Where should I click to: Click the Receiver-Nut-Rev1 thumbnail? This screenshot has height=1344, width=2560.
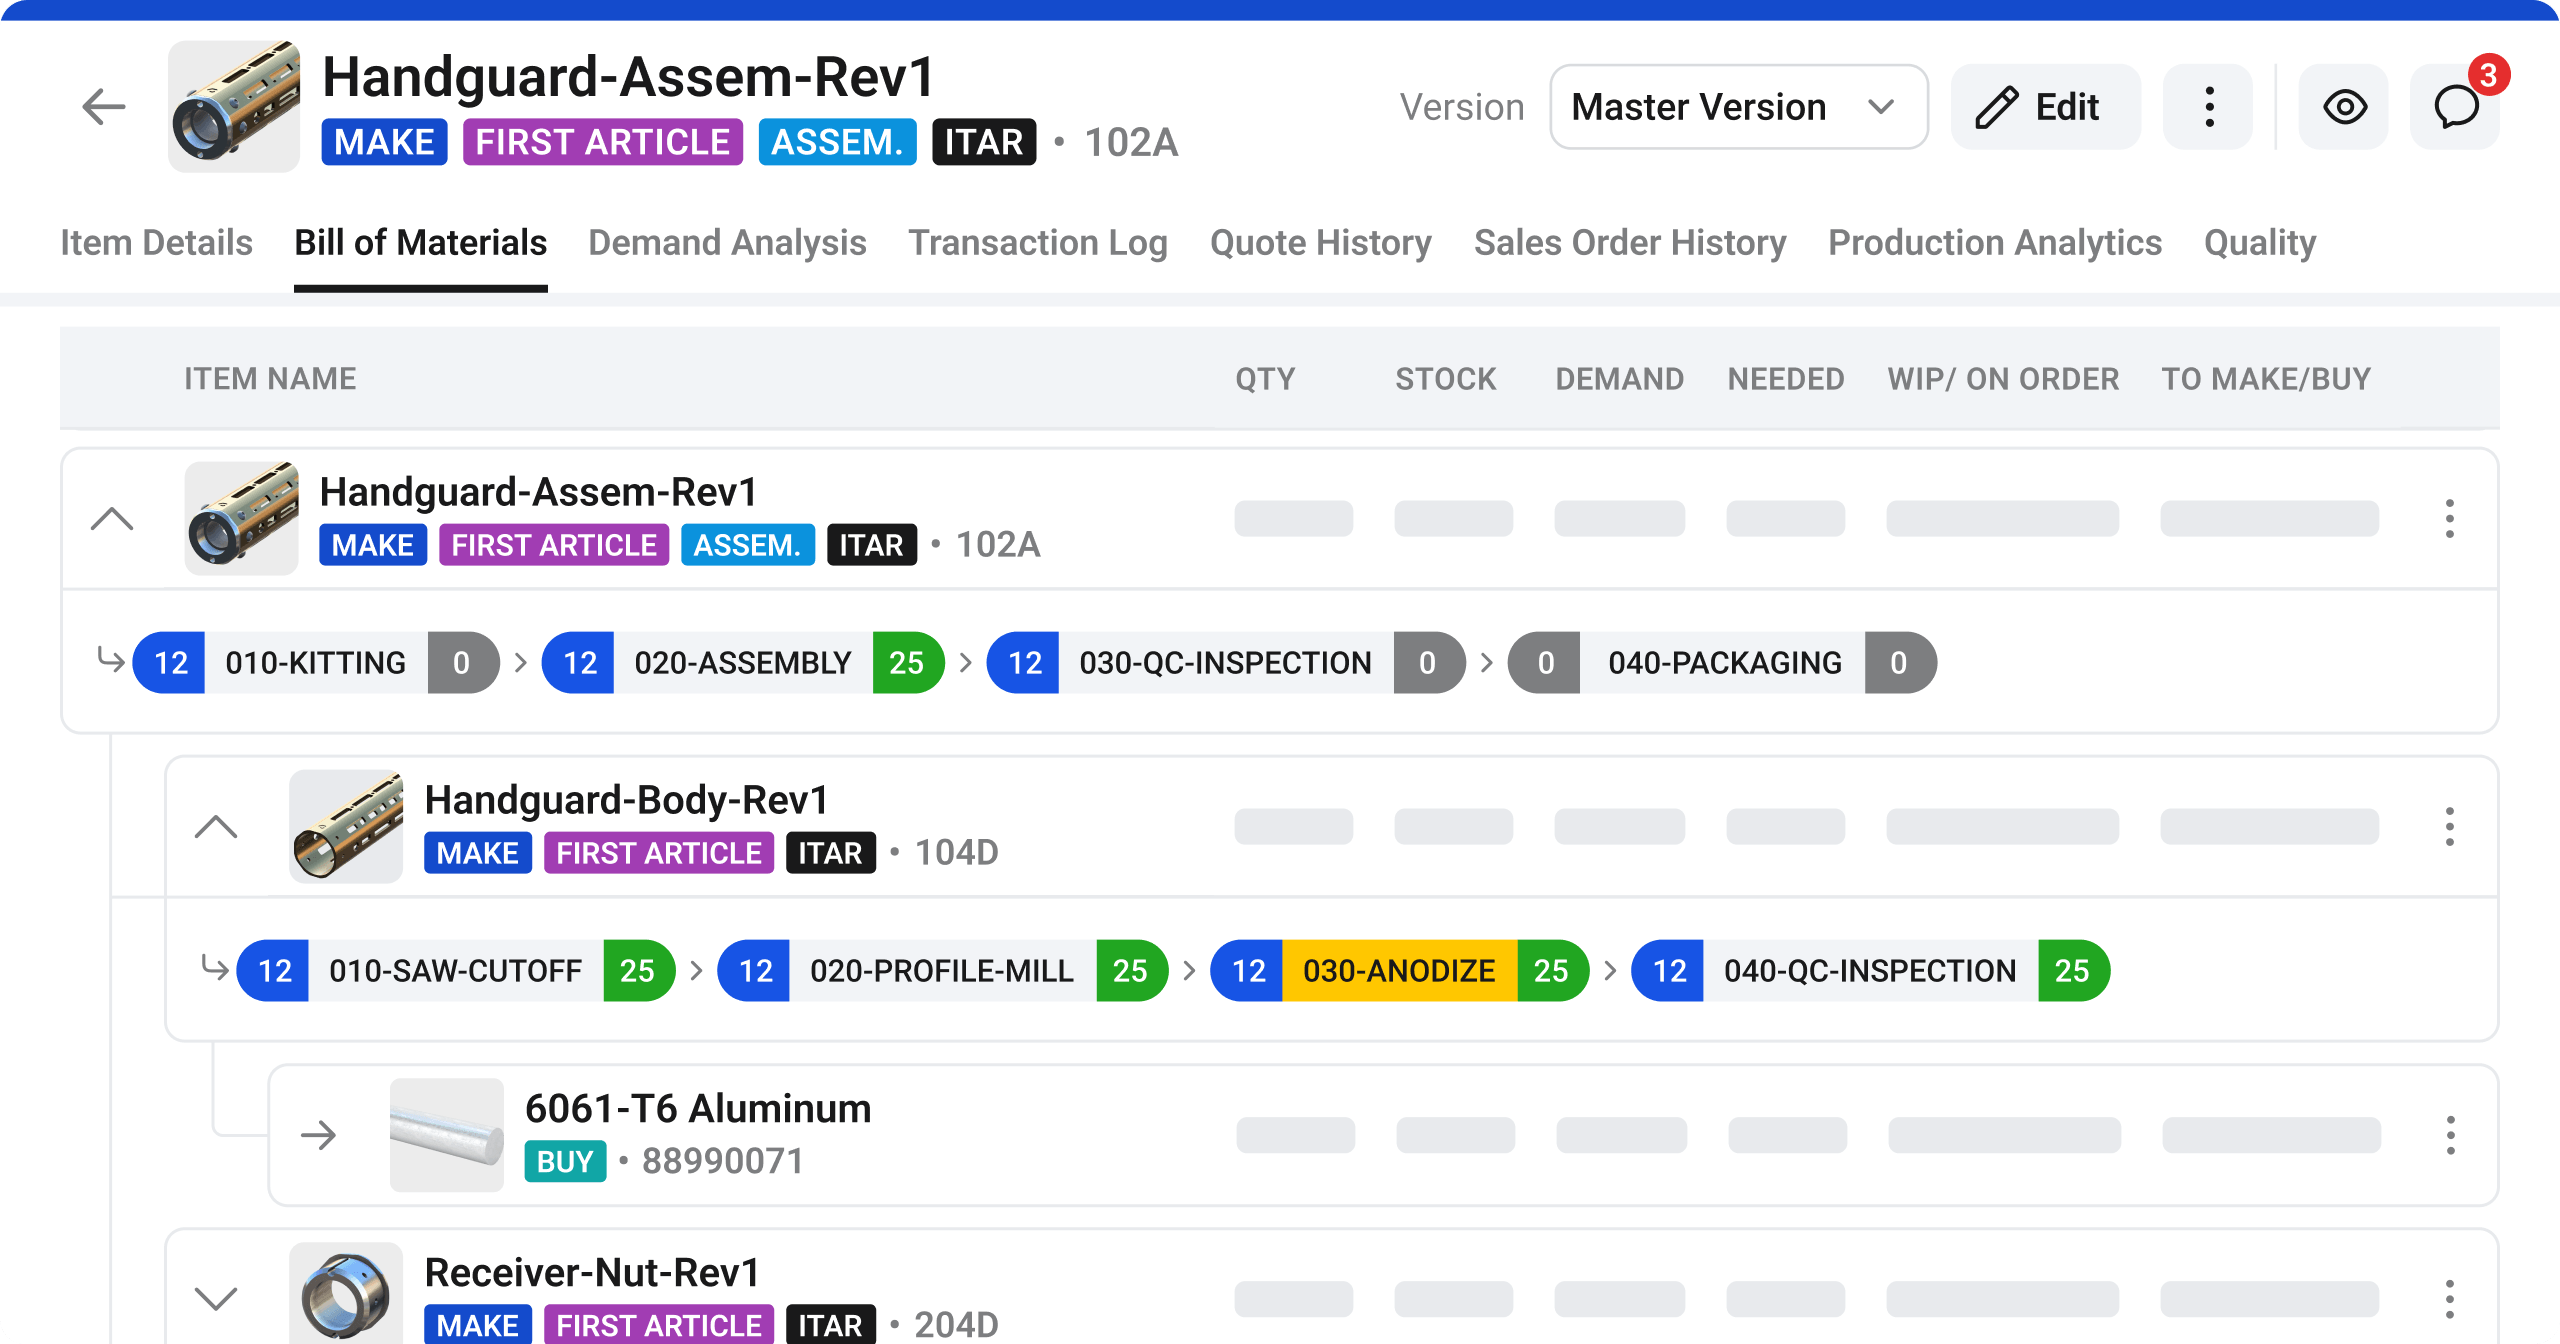click(346, 1293)
